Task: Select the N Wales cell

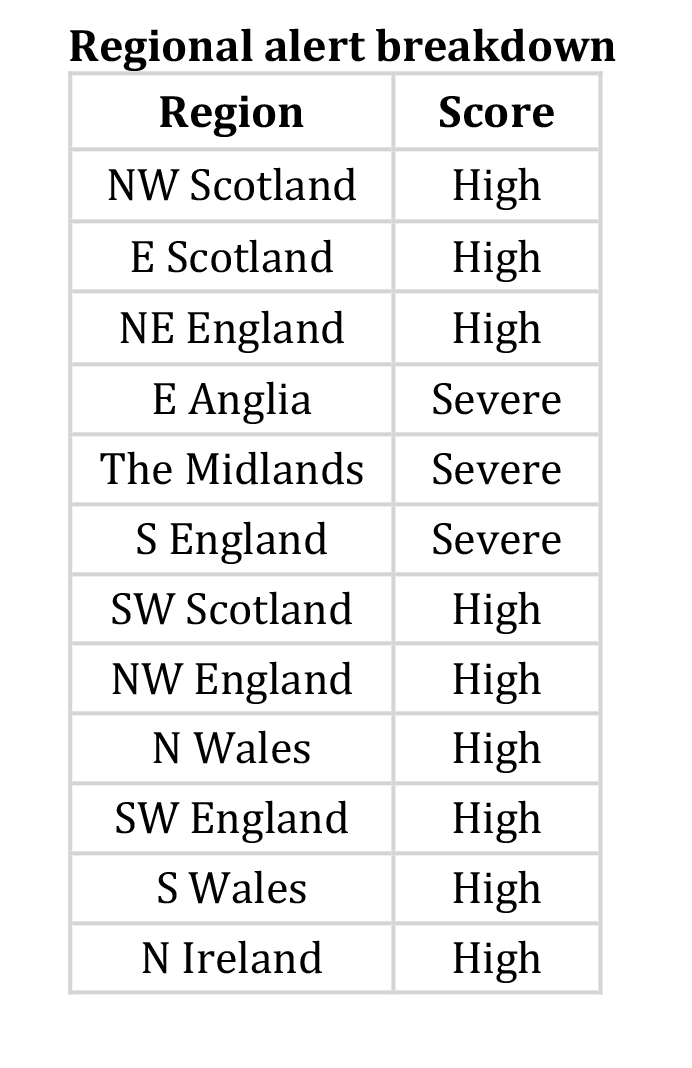Action: click(232, 749)
